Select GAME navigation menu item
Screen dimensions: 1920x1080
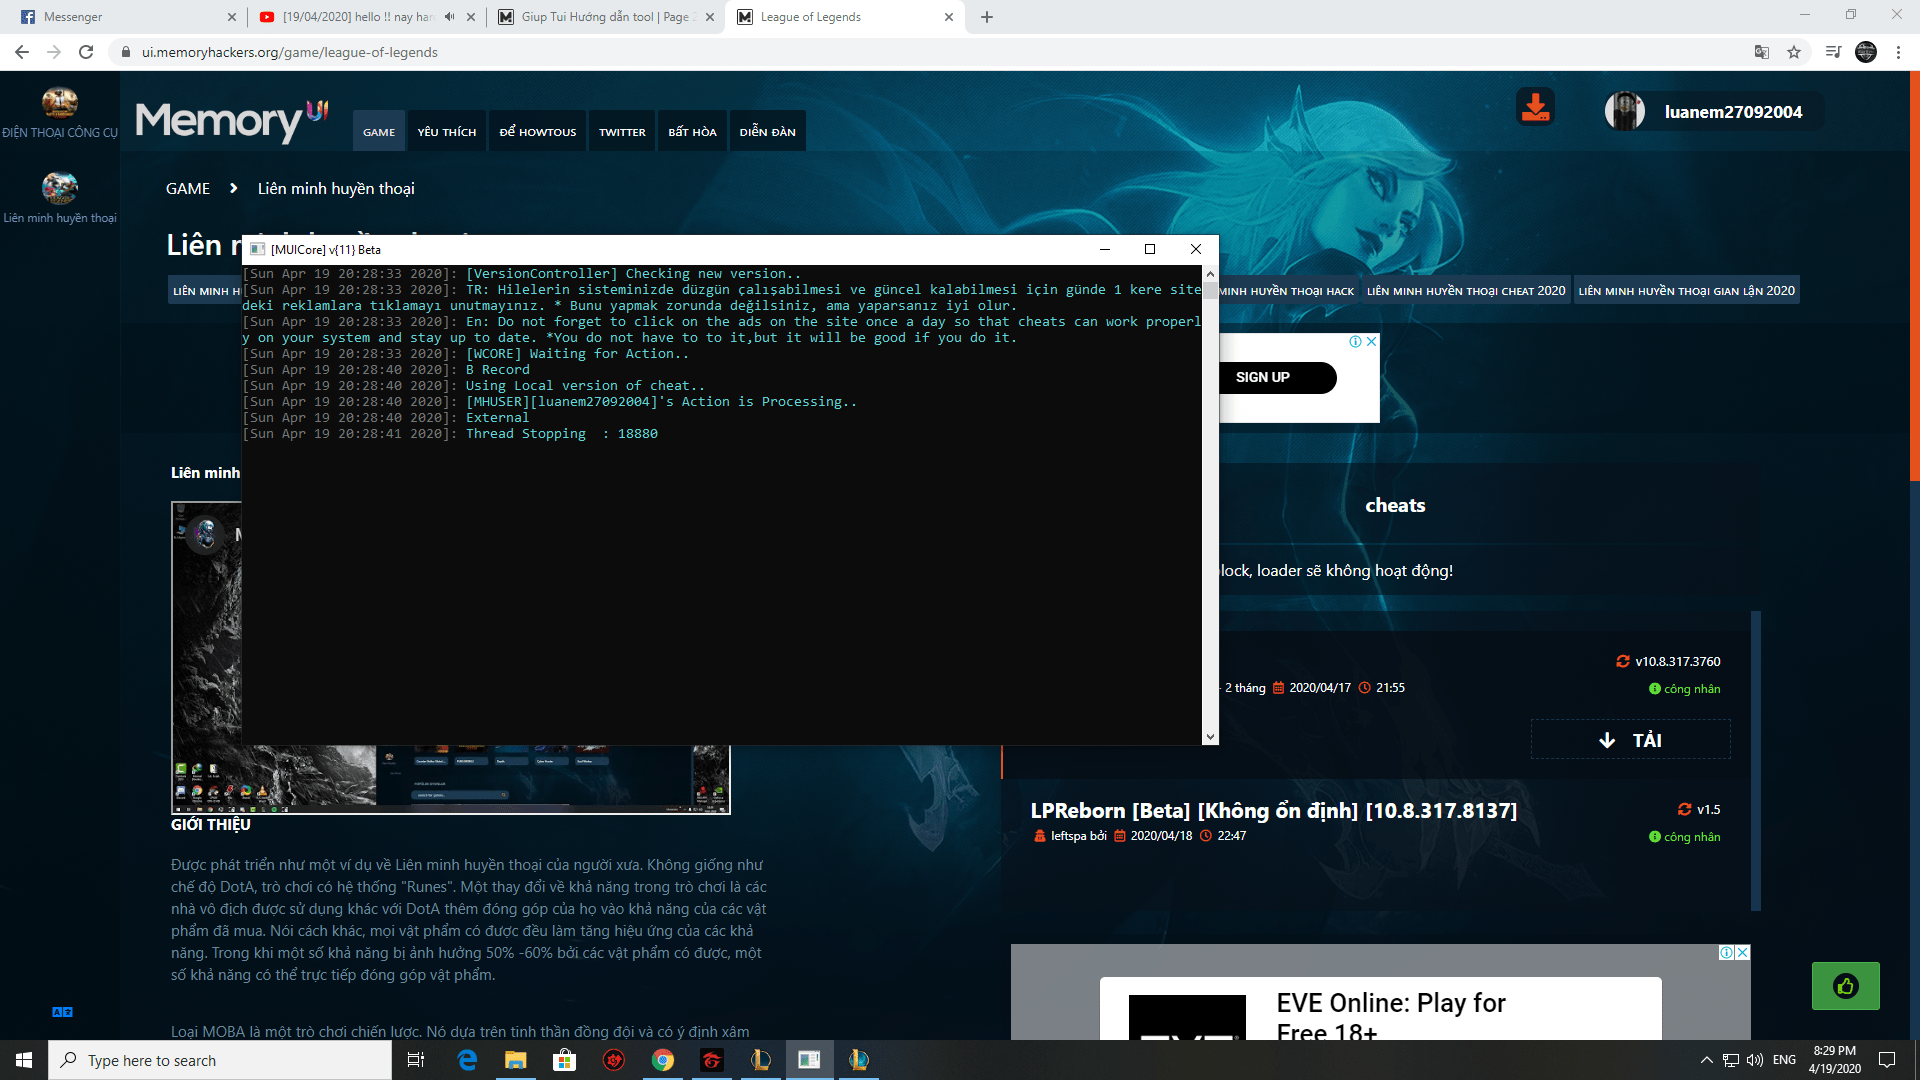[379, 132]
